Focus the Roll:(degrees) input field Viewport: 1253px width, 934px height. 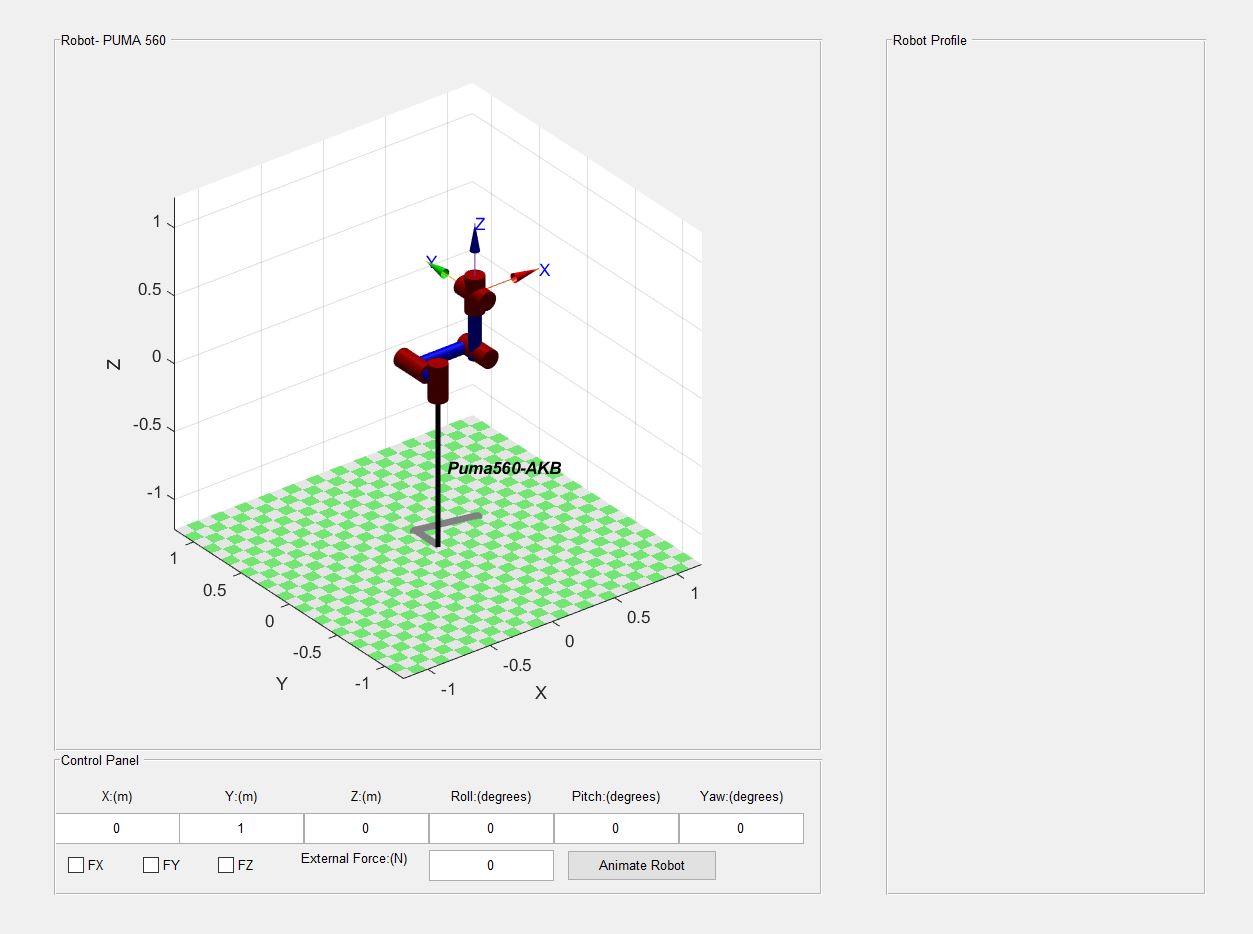click(x=491, y=828)
